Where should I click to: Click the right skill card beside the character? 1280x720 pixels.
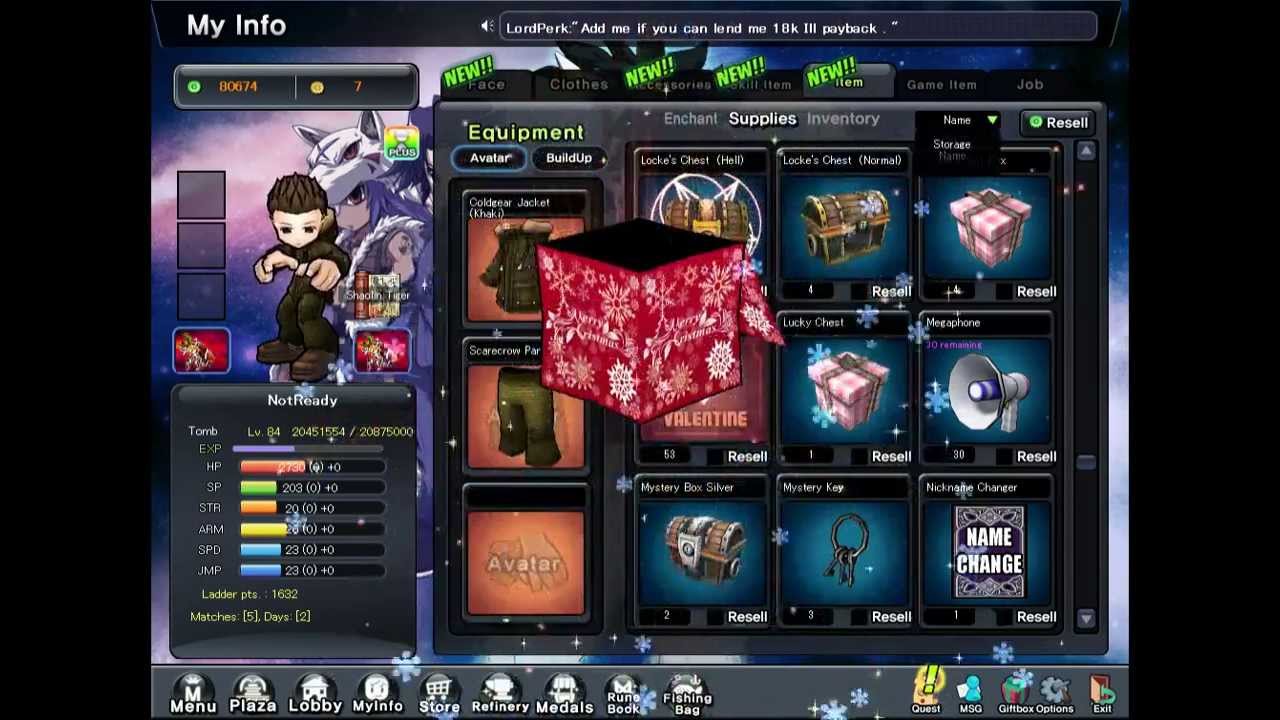click(x=382, y=351)
